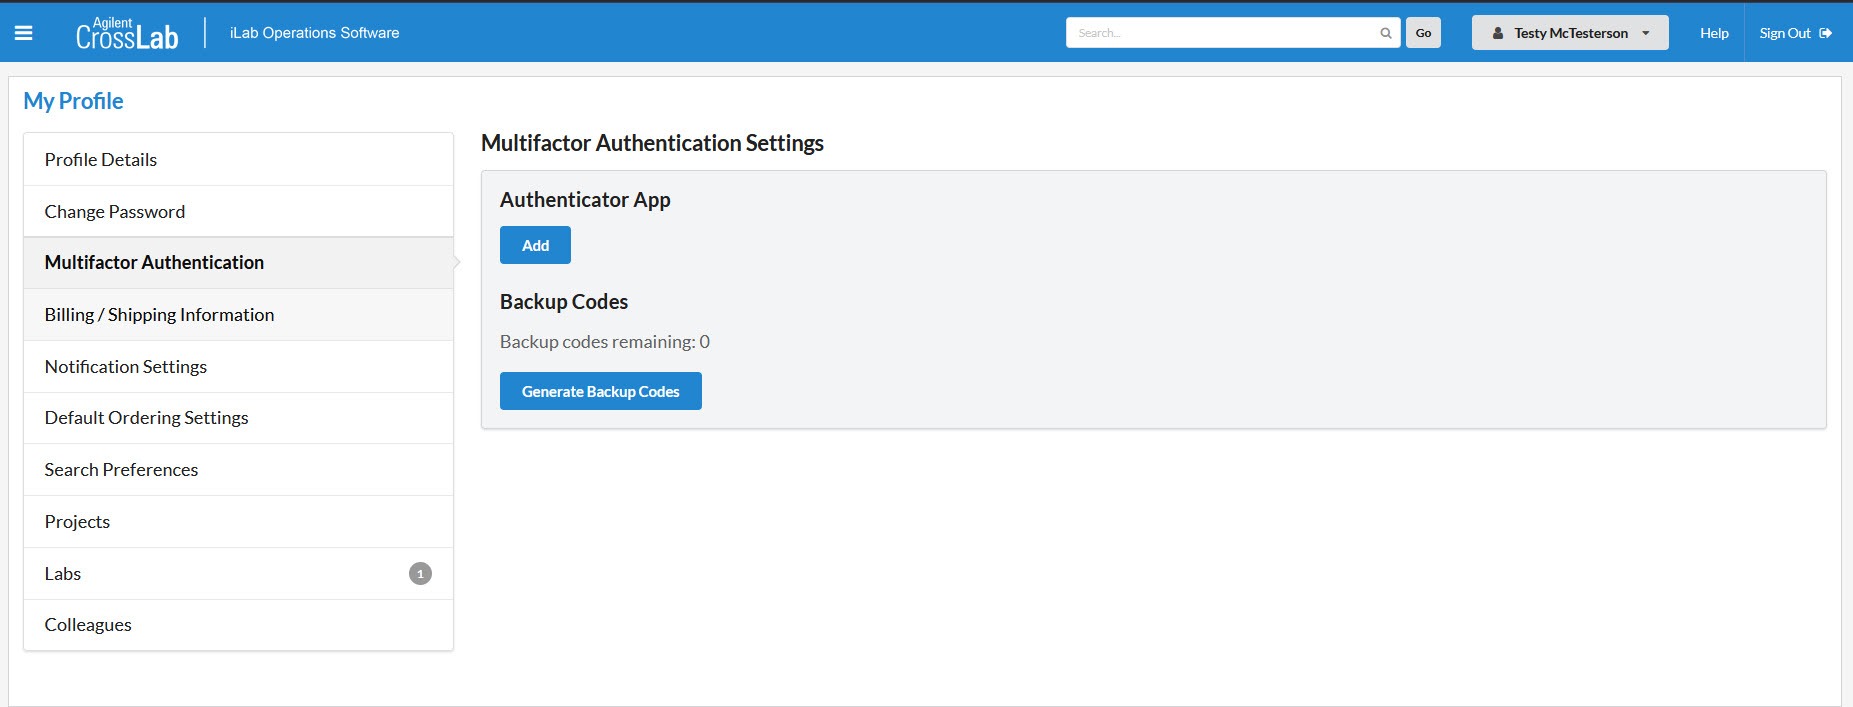Click the Labs count badge
1853x707 pixels.
click(420, 574)
